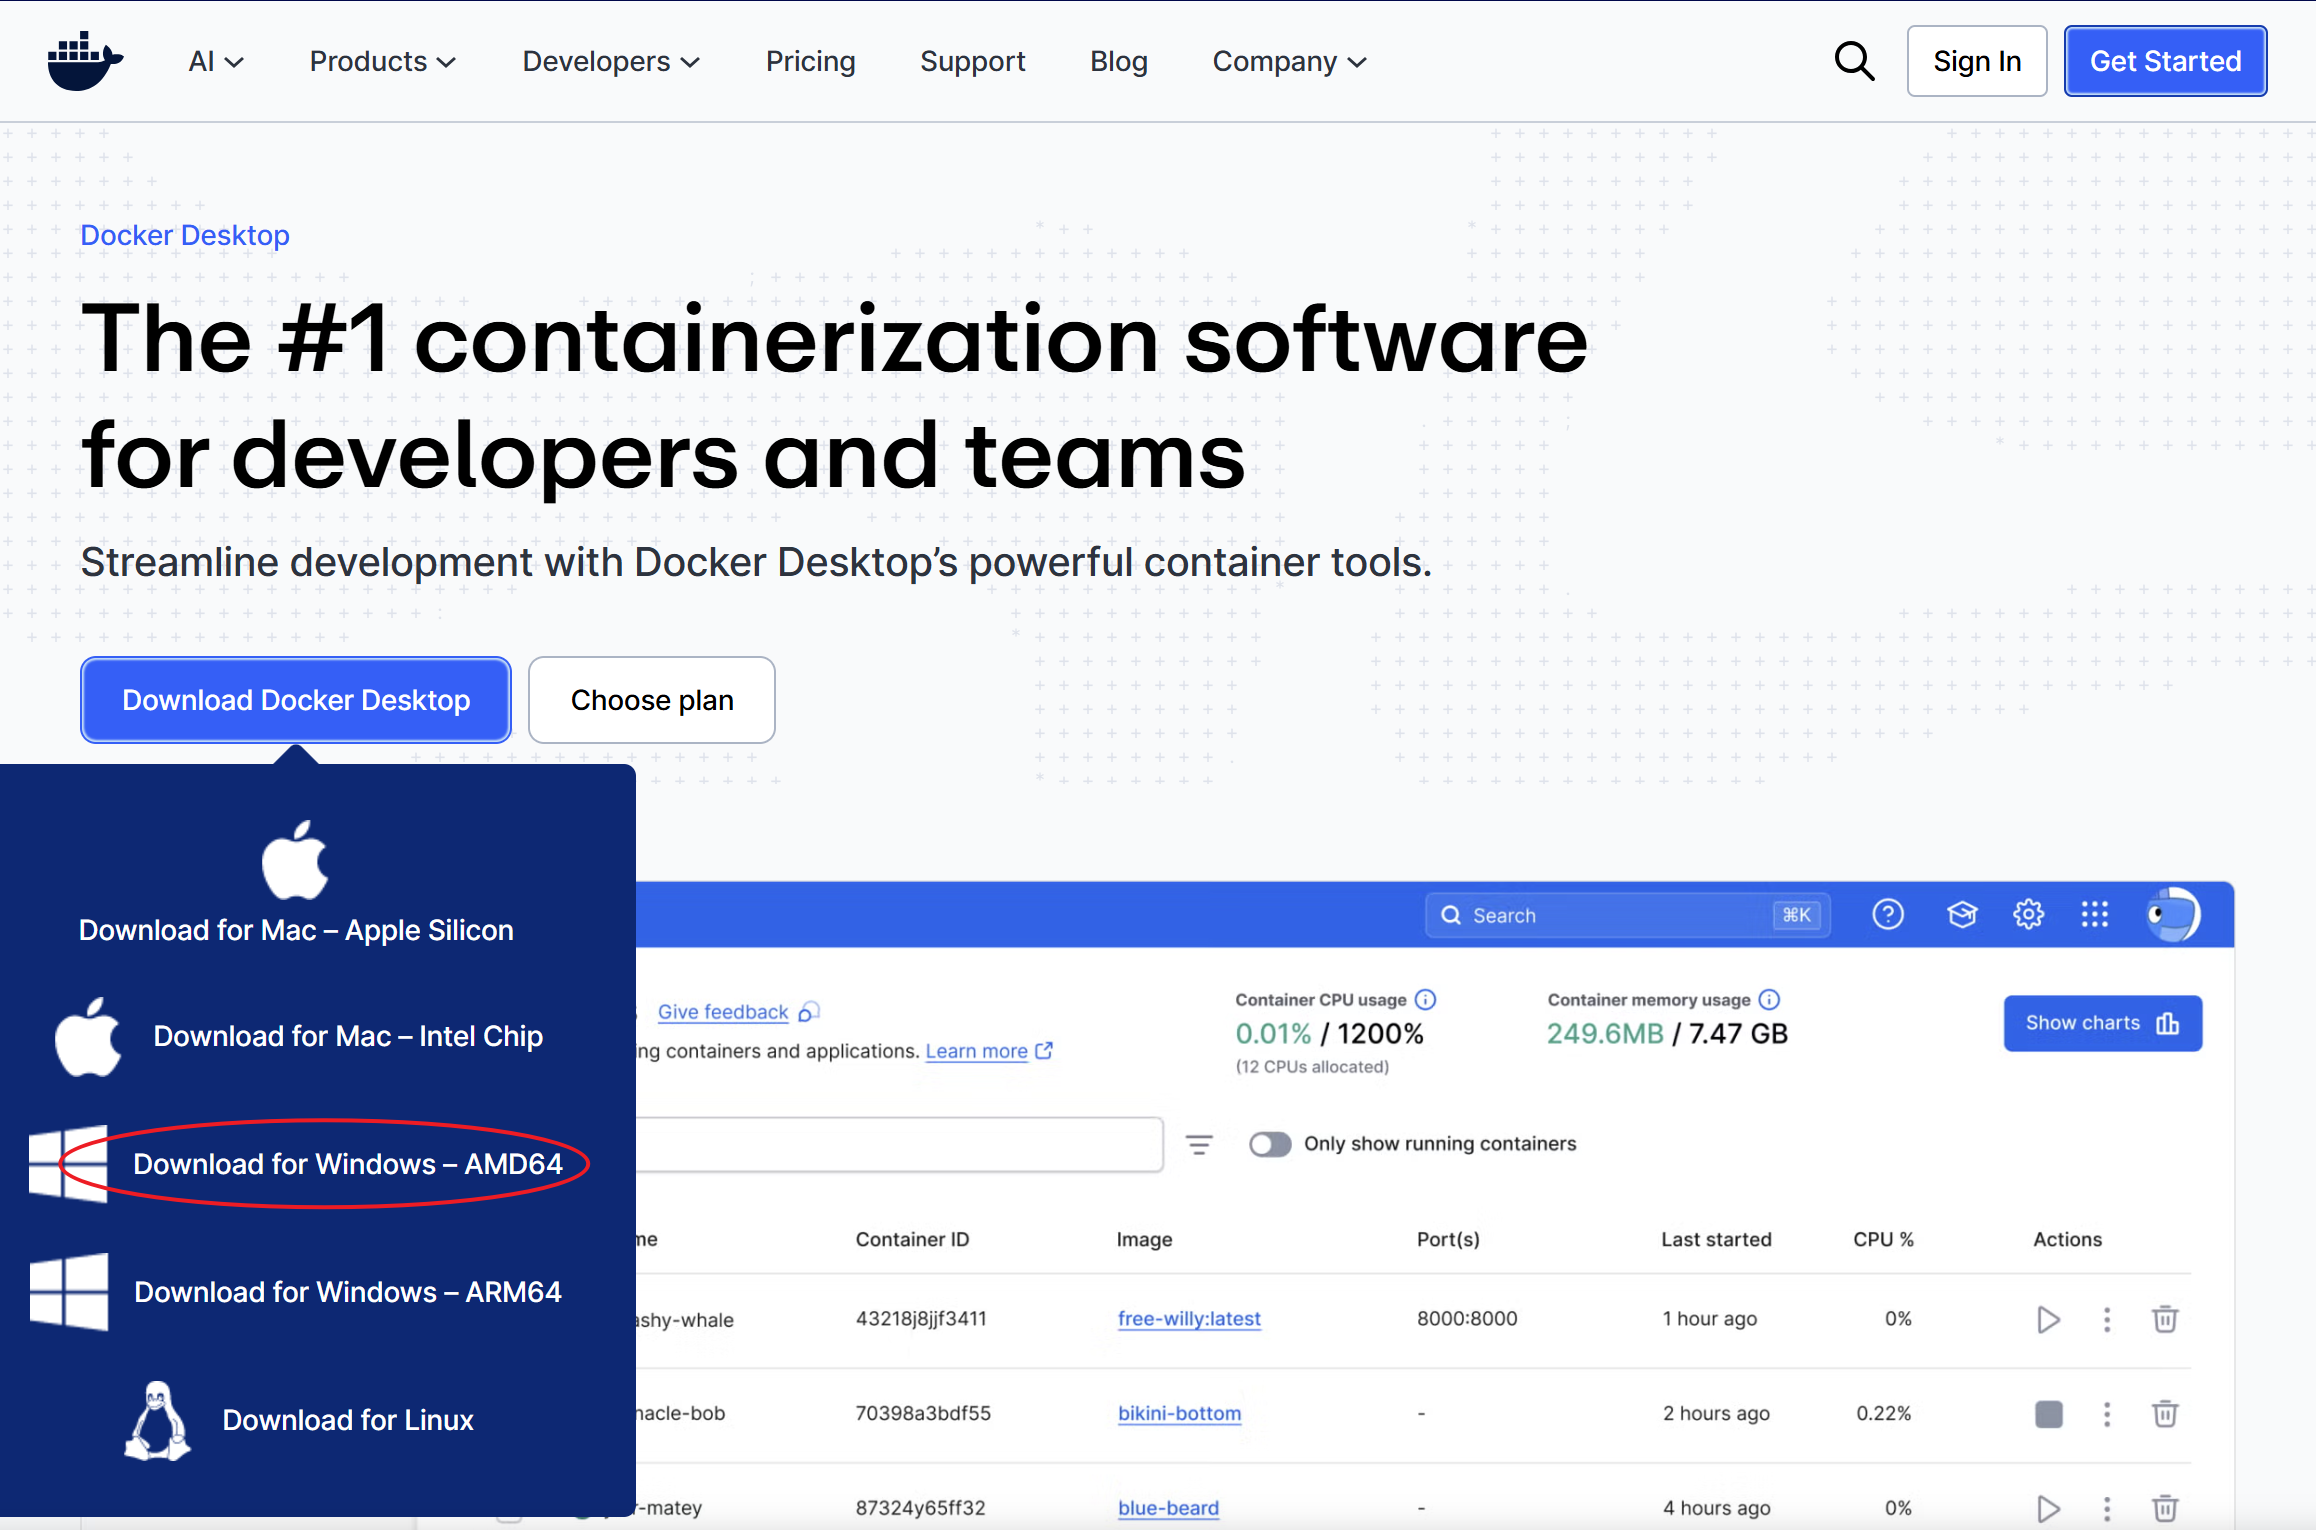Open the Pricing page

(810, 62)
